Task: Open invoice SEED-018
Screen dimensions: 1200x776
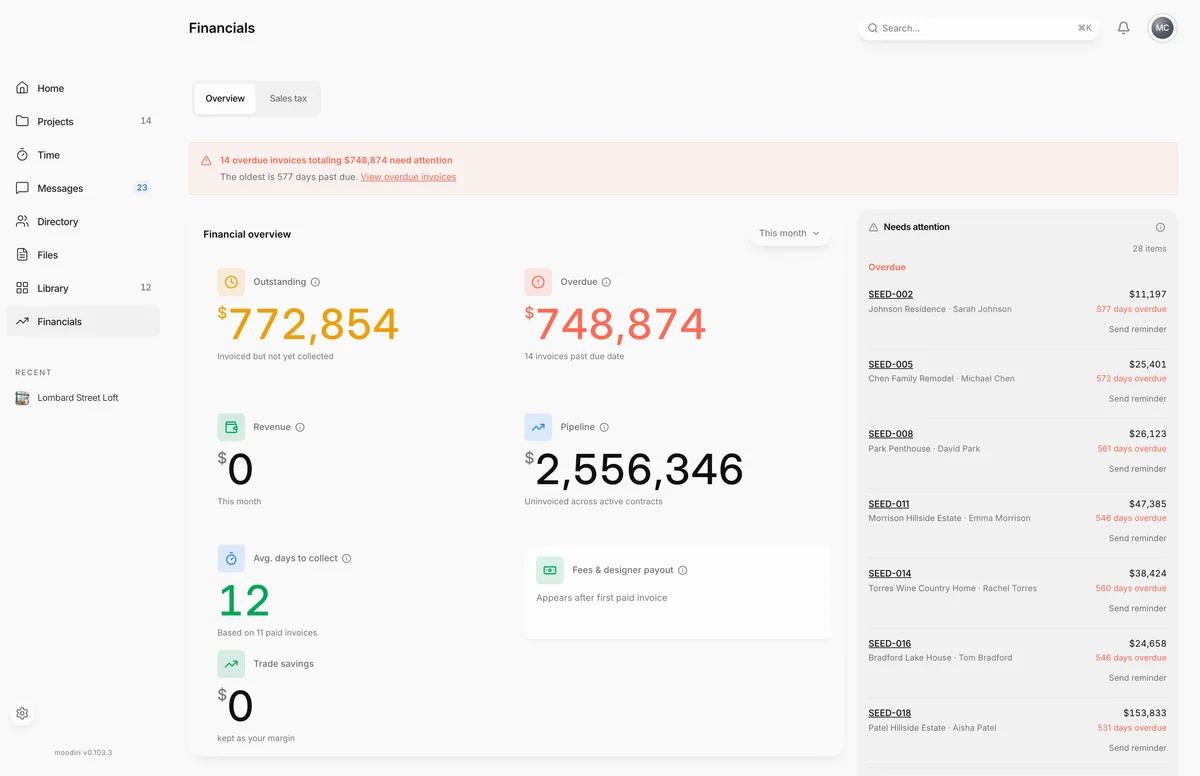Action: pos(890,713)
